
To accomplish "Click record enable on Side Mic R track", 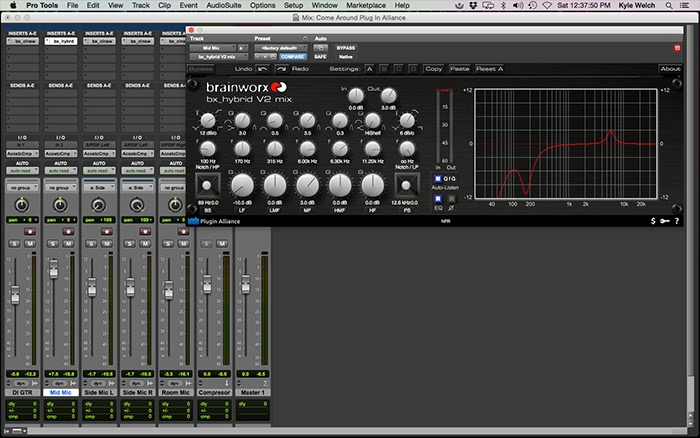I will click(145, 231).
